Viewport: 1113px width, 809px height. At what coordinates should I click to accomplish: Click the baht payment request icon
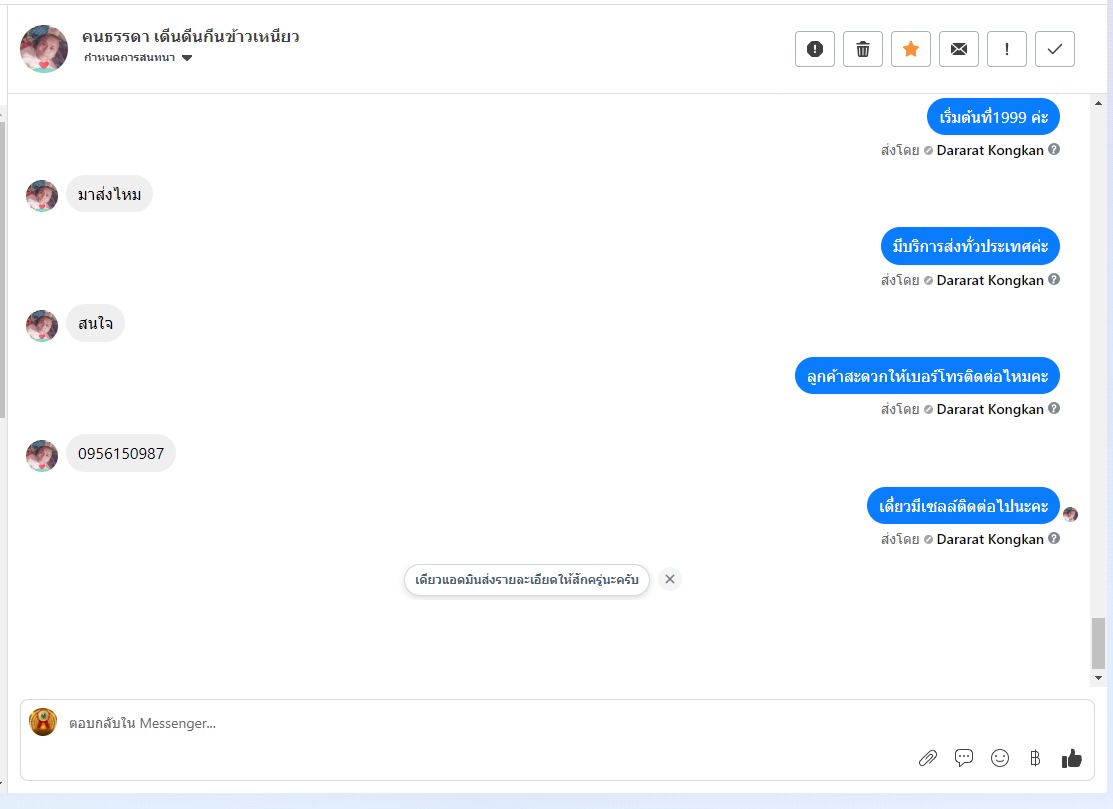coord(1035,758)
